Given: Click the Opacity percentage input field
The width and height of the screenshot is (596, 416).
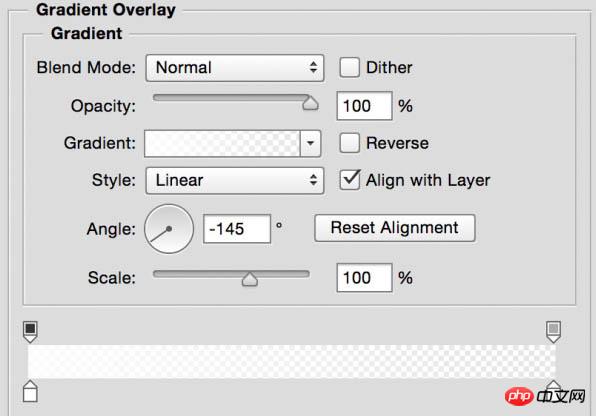Looking at the screenshot, I should (x=364, y=106).
